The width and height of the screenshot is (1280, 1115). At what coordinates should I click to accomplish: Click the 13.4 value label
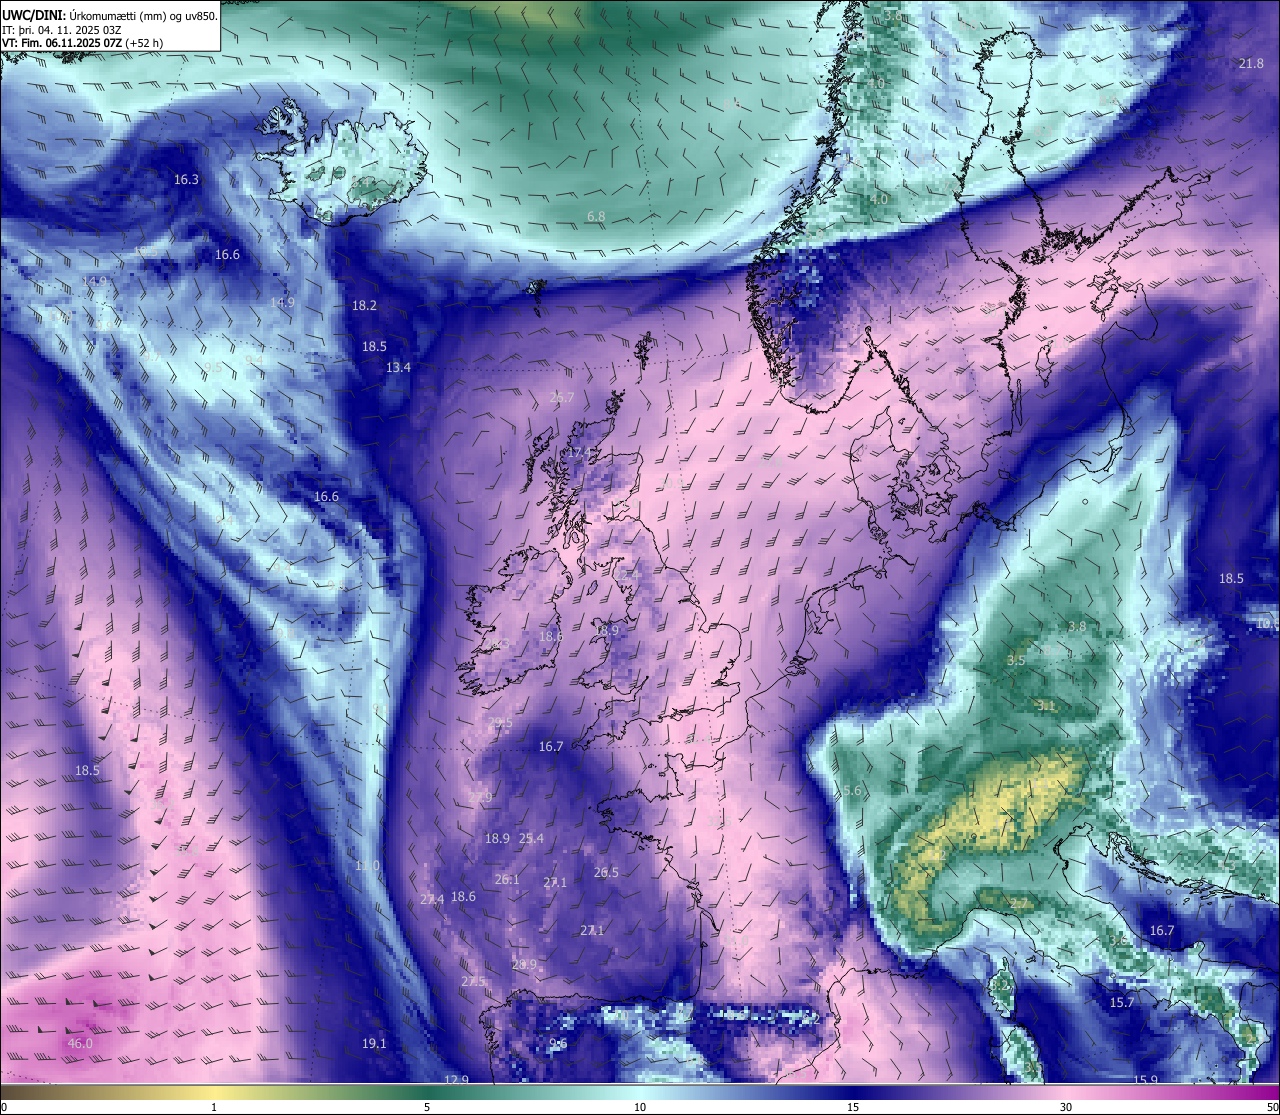398,368
